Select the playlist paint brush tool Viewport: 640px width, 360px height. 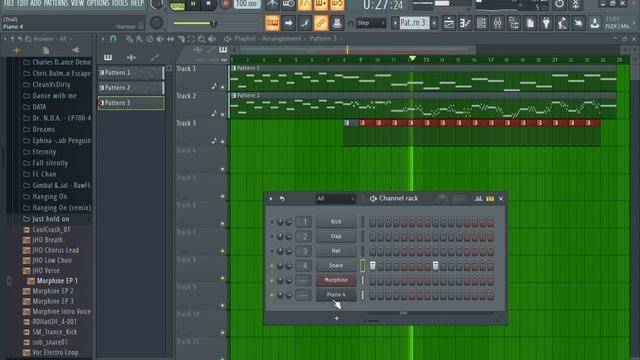[x=139, y=39]
